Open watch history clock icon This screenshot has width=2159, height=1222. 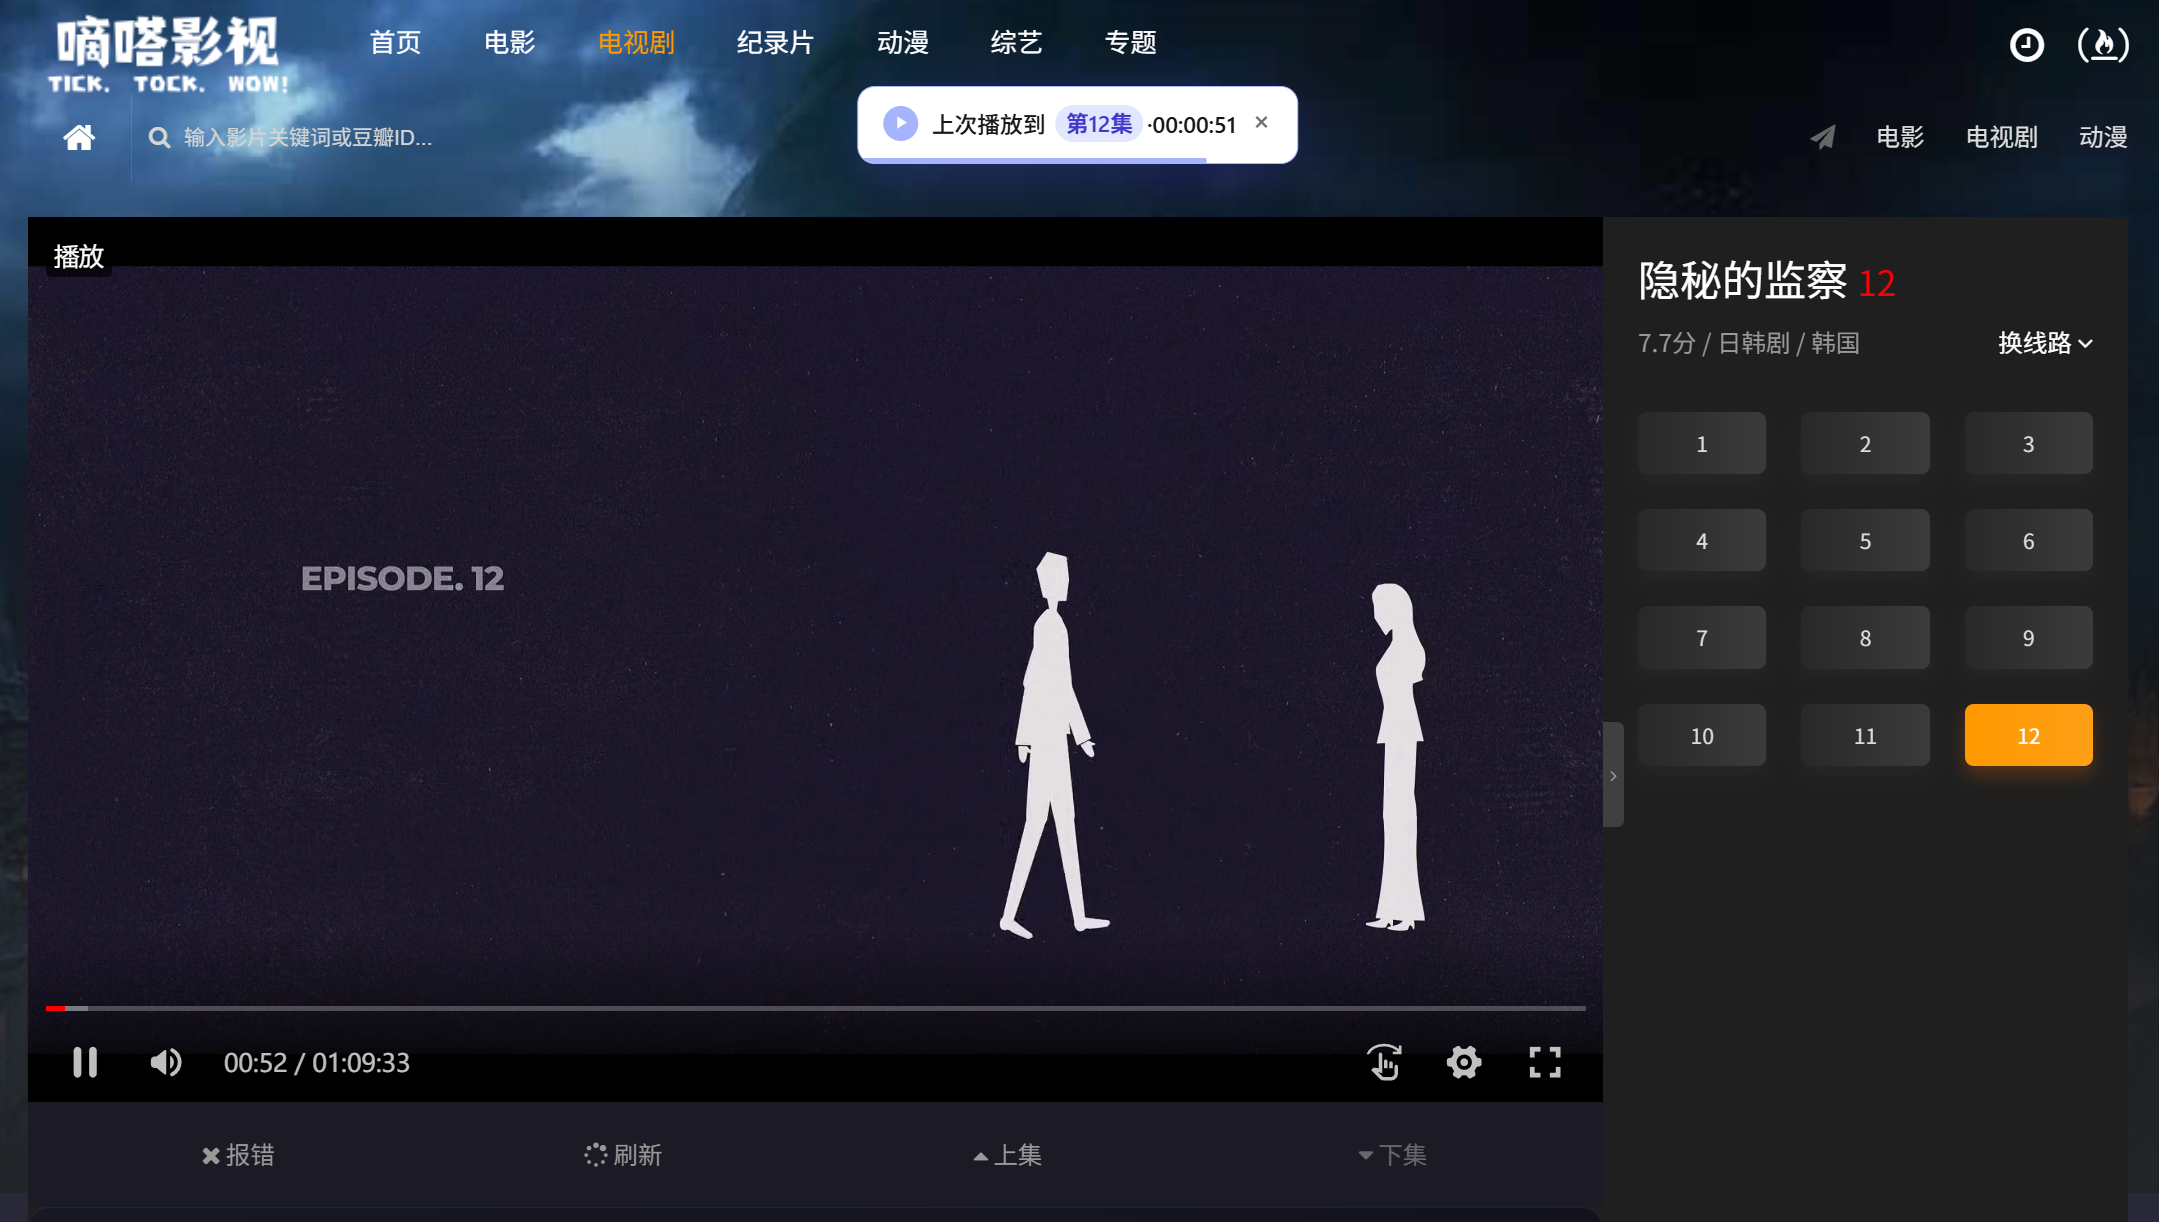2027,44
